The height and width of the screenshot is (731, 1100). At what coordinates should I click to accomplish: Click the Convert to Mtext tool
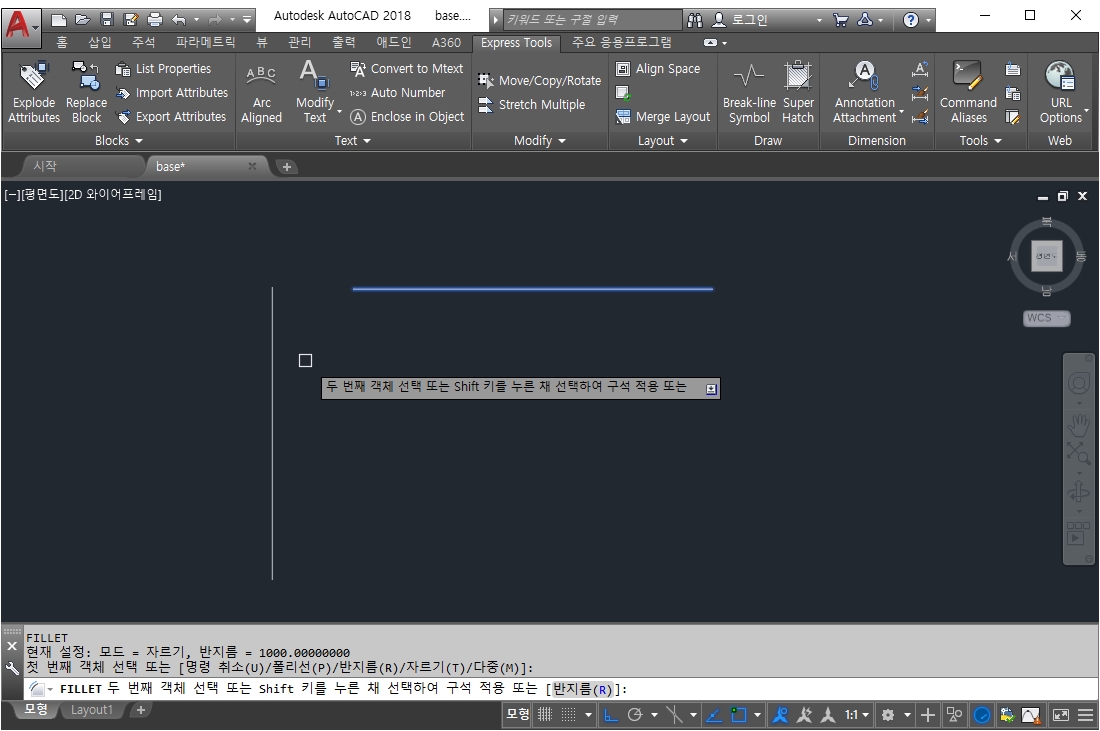pos(407,69)
